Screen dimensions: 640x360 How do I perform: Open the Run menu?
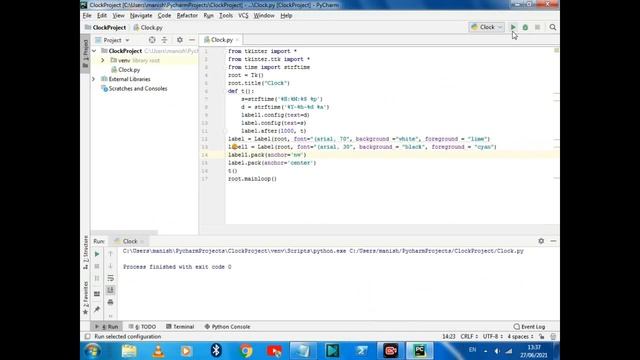209,16
